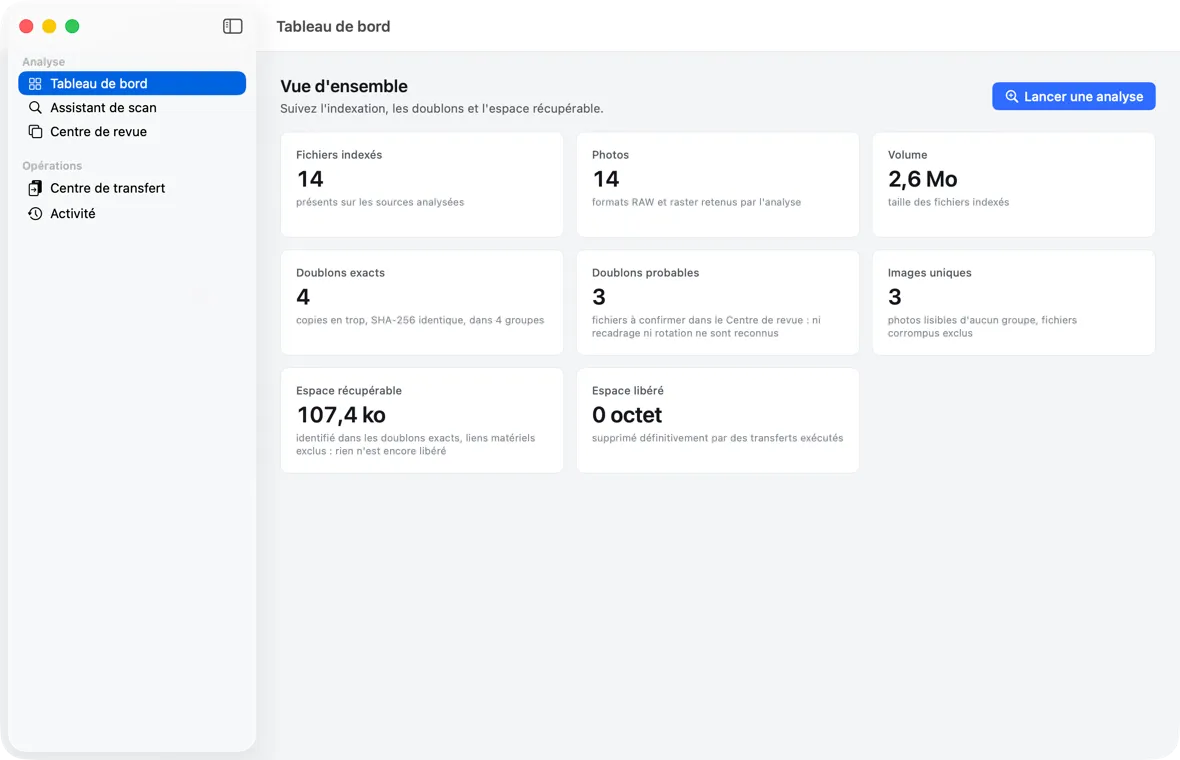Switch to Centre de transfert

[132, 188]
